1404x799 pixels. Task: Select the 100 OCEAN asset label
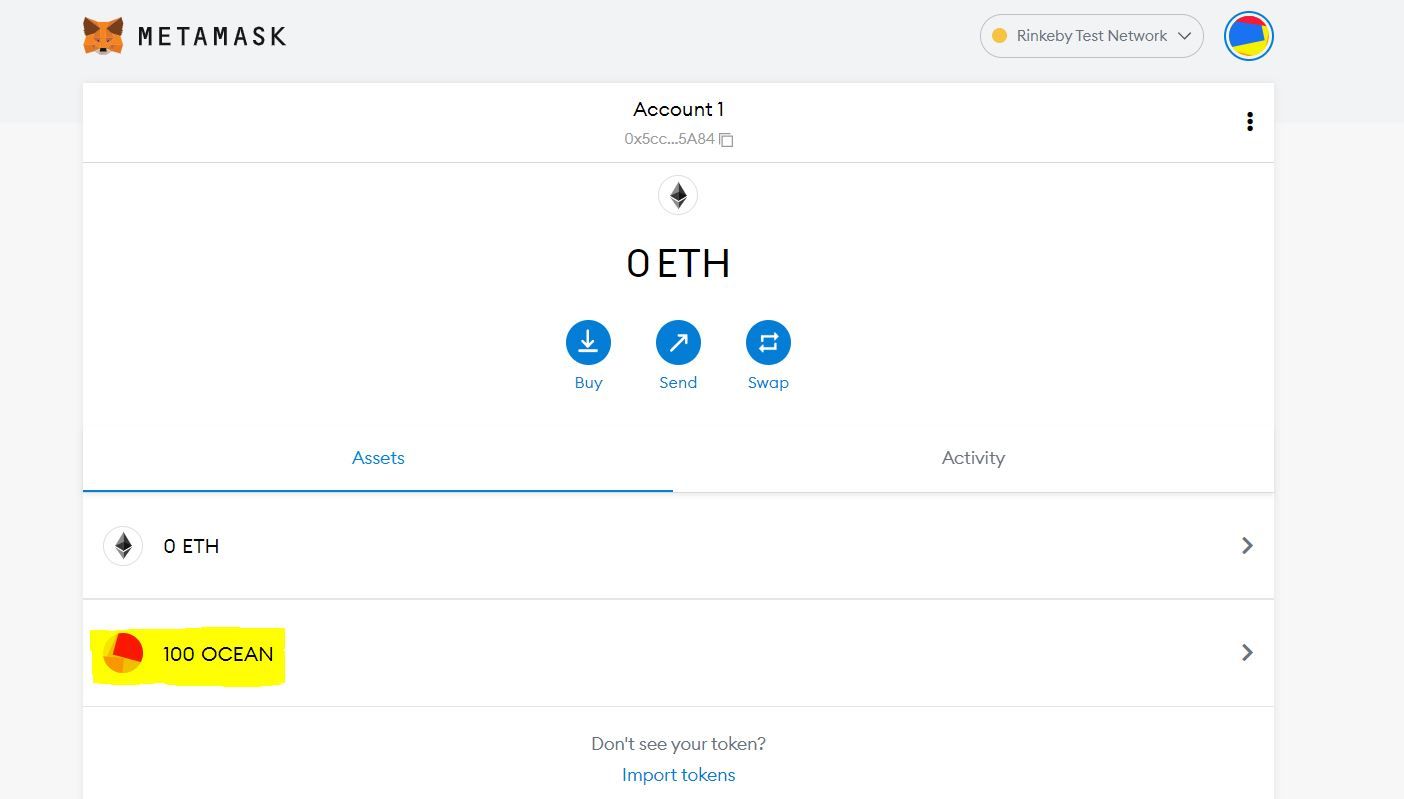tap(218, 654)
